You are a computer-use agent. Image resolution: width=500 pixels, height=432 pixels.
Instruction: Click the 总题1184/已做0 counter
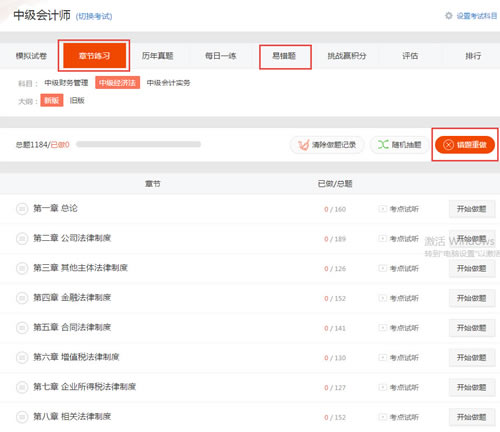click(43, 145)
